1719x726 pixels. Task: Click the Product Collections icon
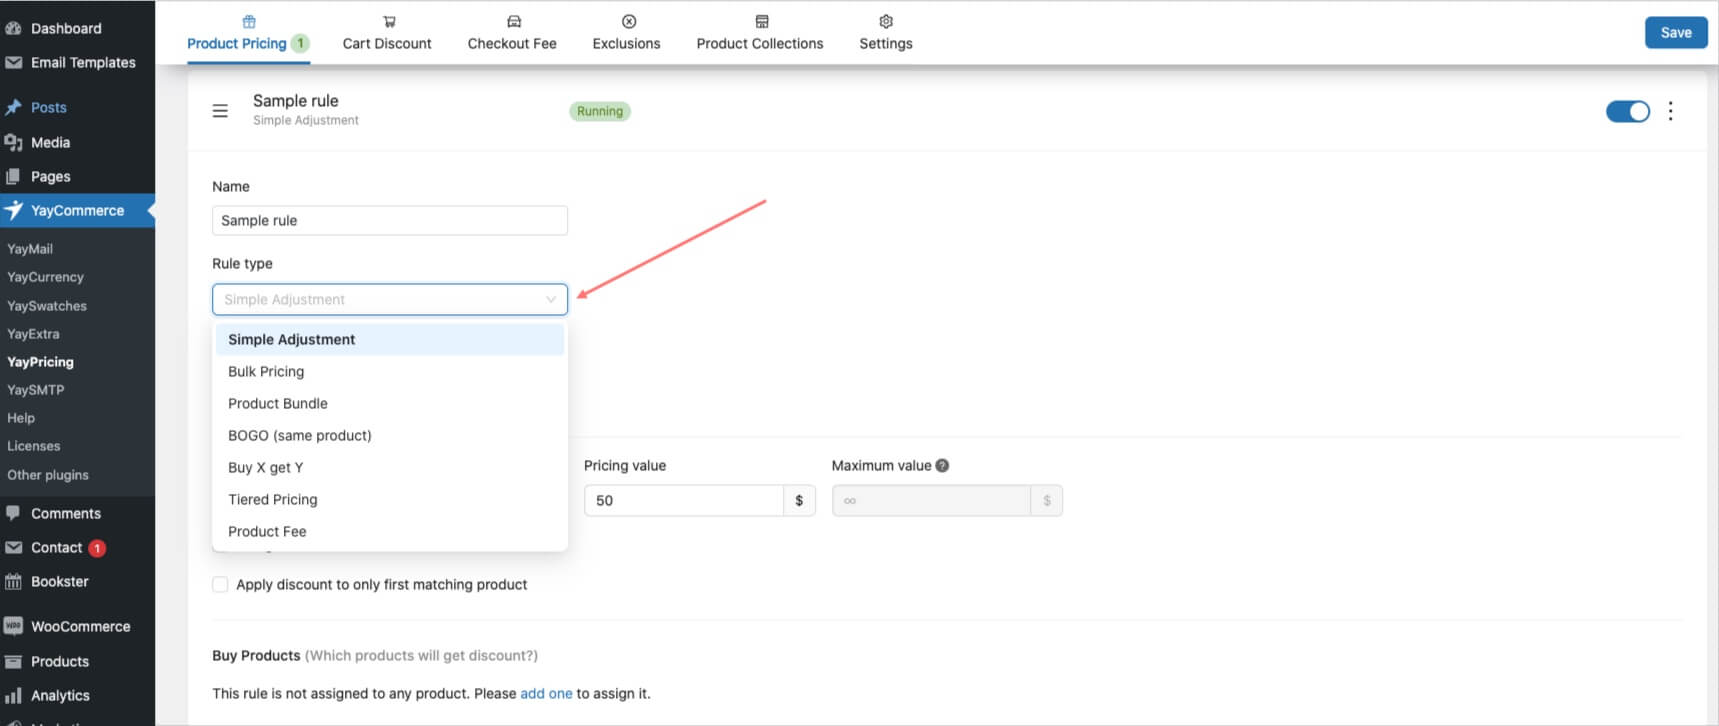click(761, 22)
